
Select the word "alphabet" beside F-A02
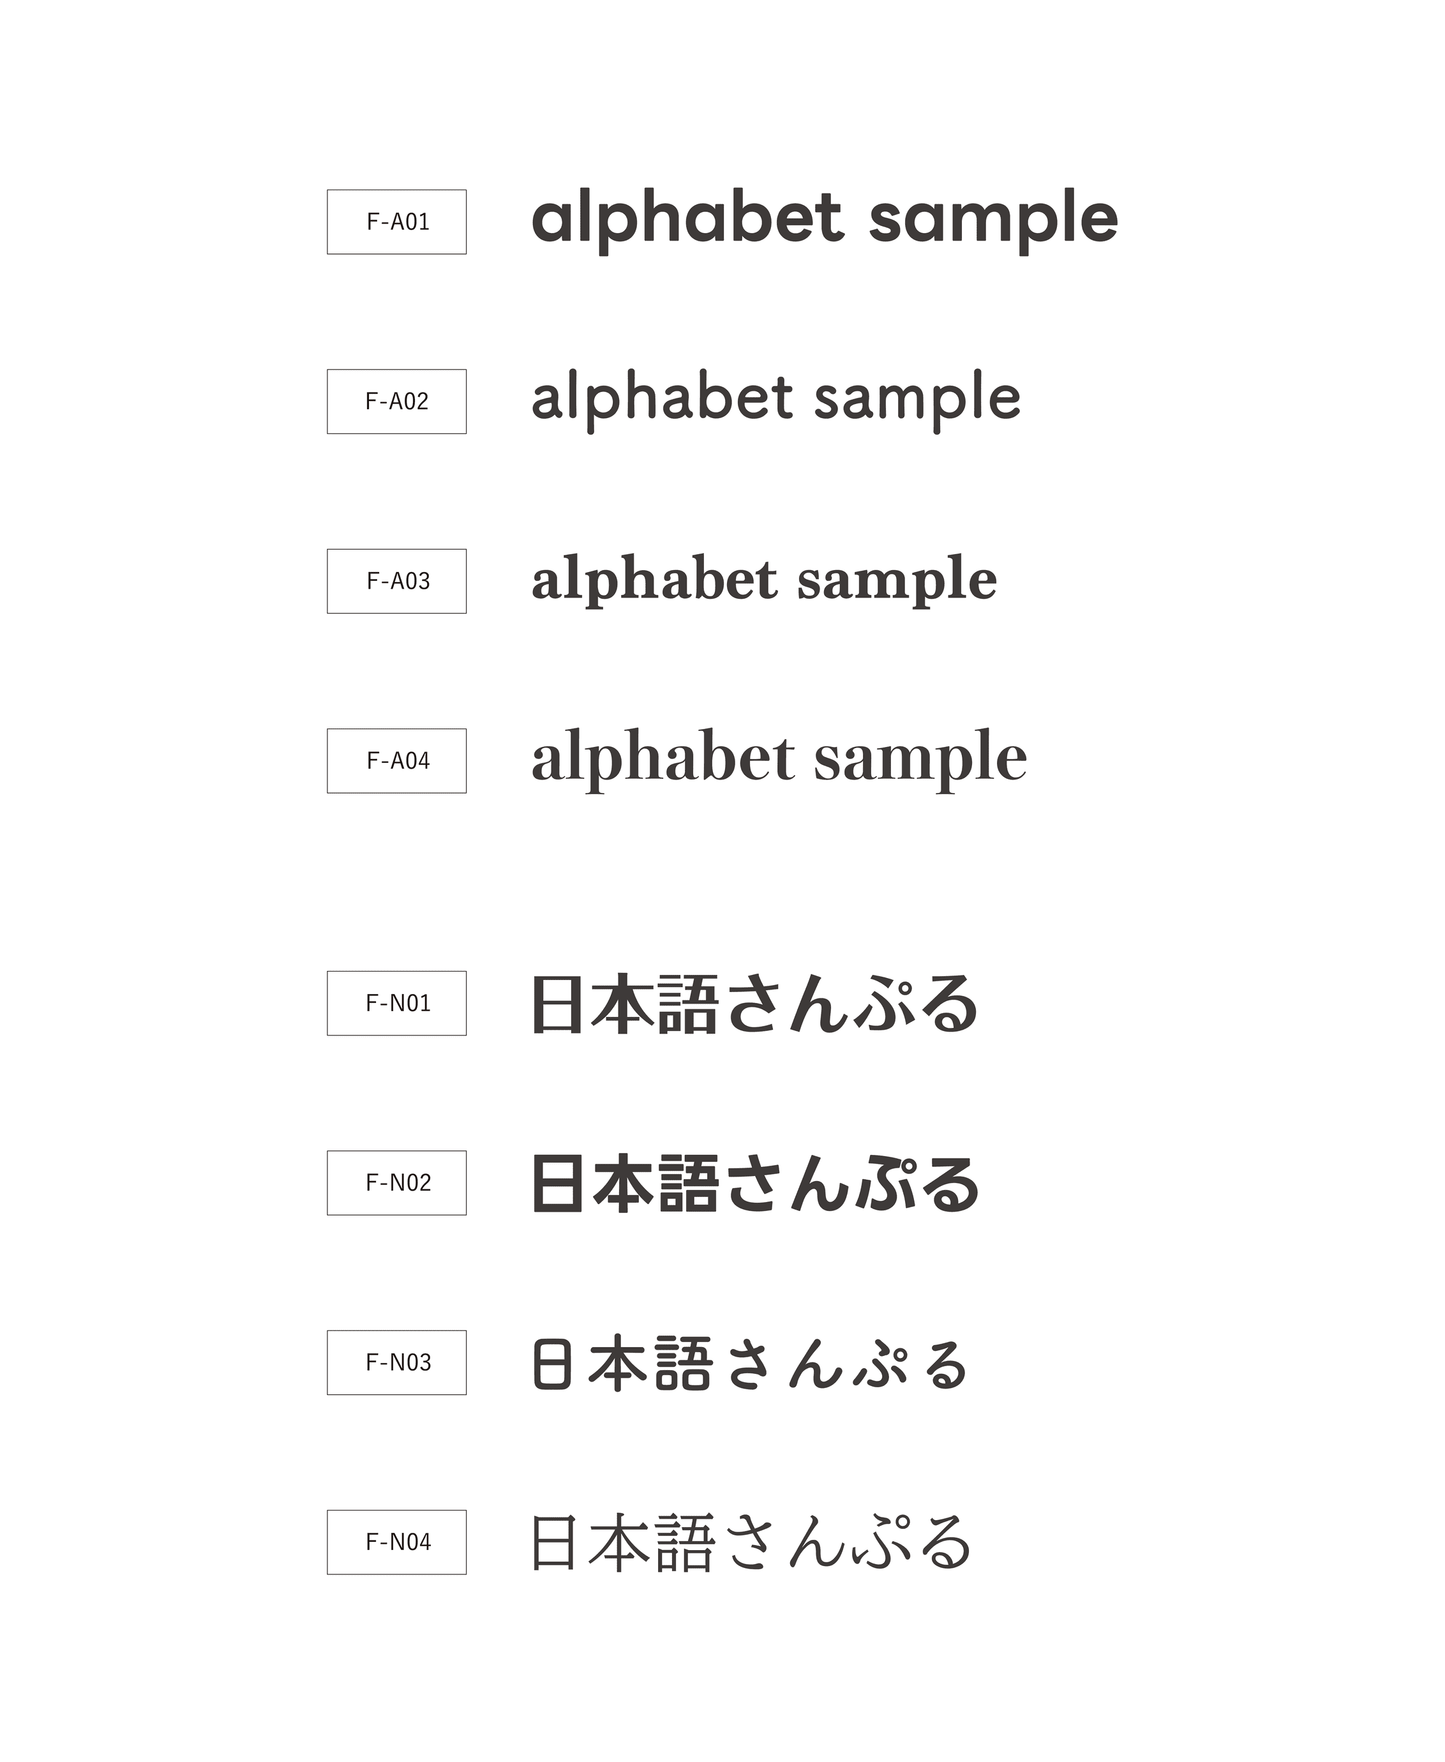(662, 398)
